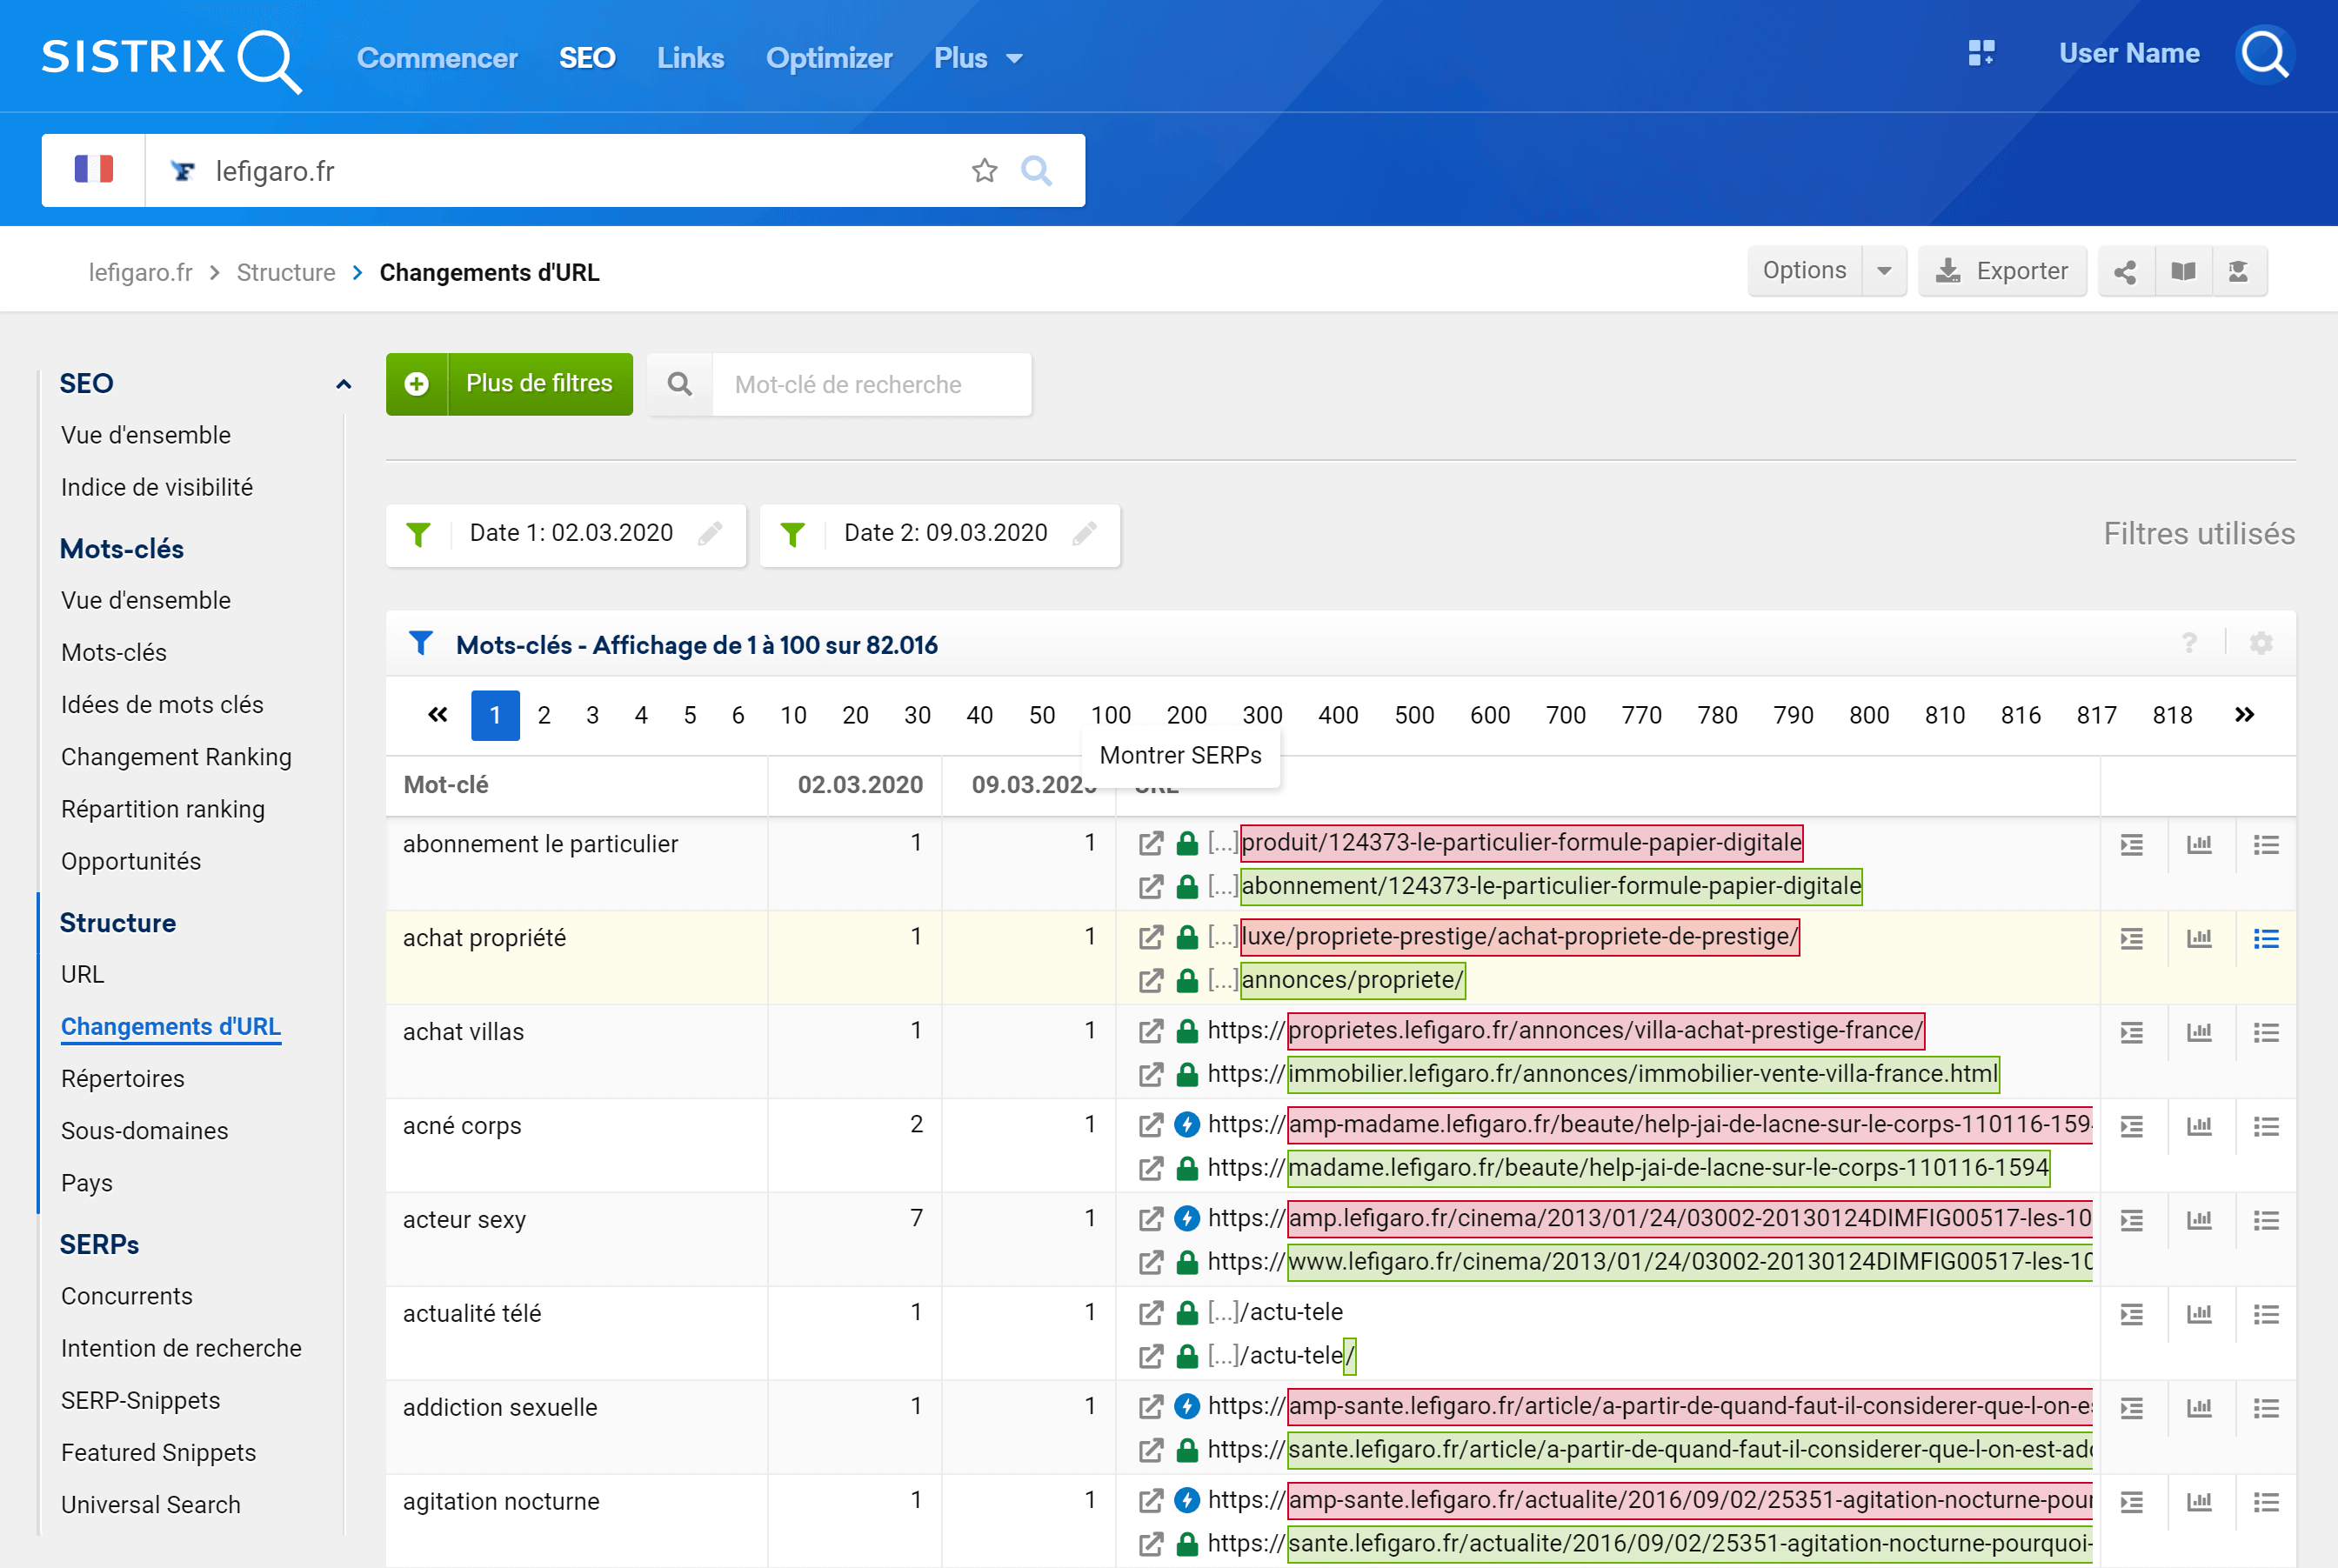Click Structure breadcrumb link
2338x1568 pixels.
tap(286, 273)
